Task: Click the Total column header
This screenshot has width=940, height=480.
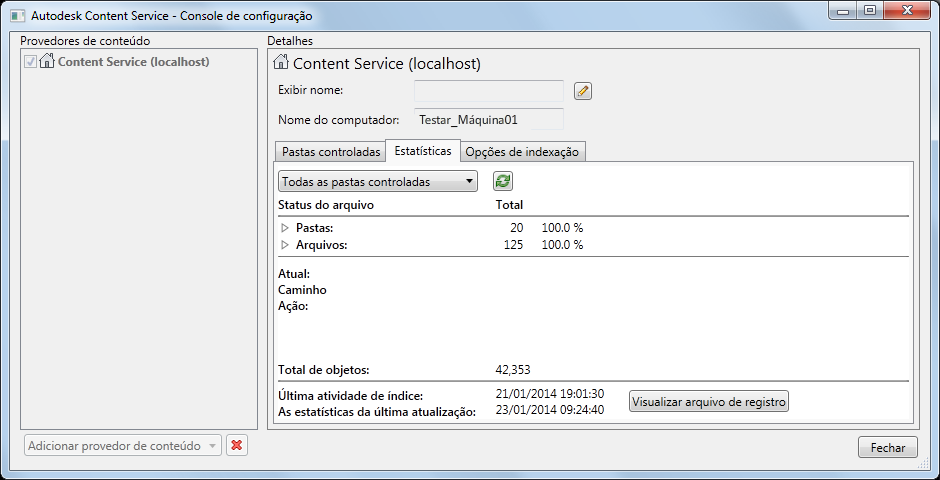Action: [x=510, y=205]
